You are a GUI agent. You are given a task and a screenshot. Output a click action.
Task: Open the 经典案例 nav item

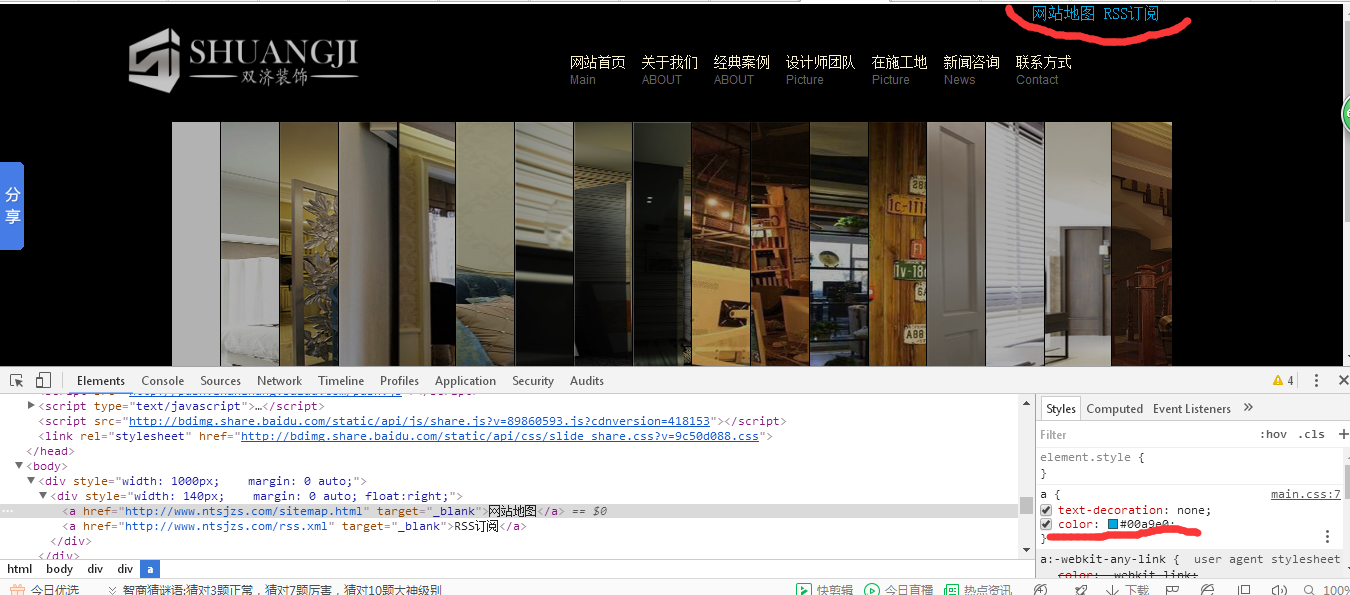[741, 70]
